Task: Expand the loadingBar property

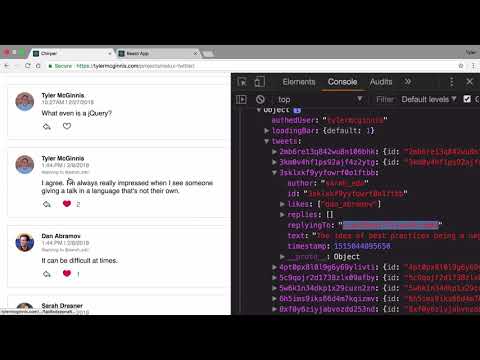Action: point(267,131)
